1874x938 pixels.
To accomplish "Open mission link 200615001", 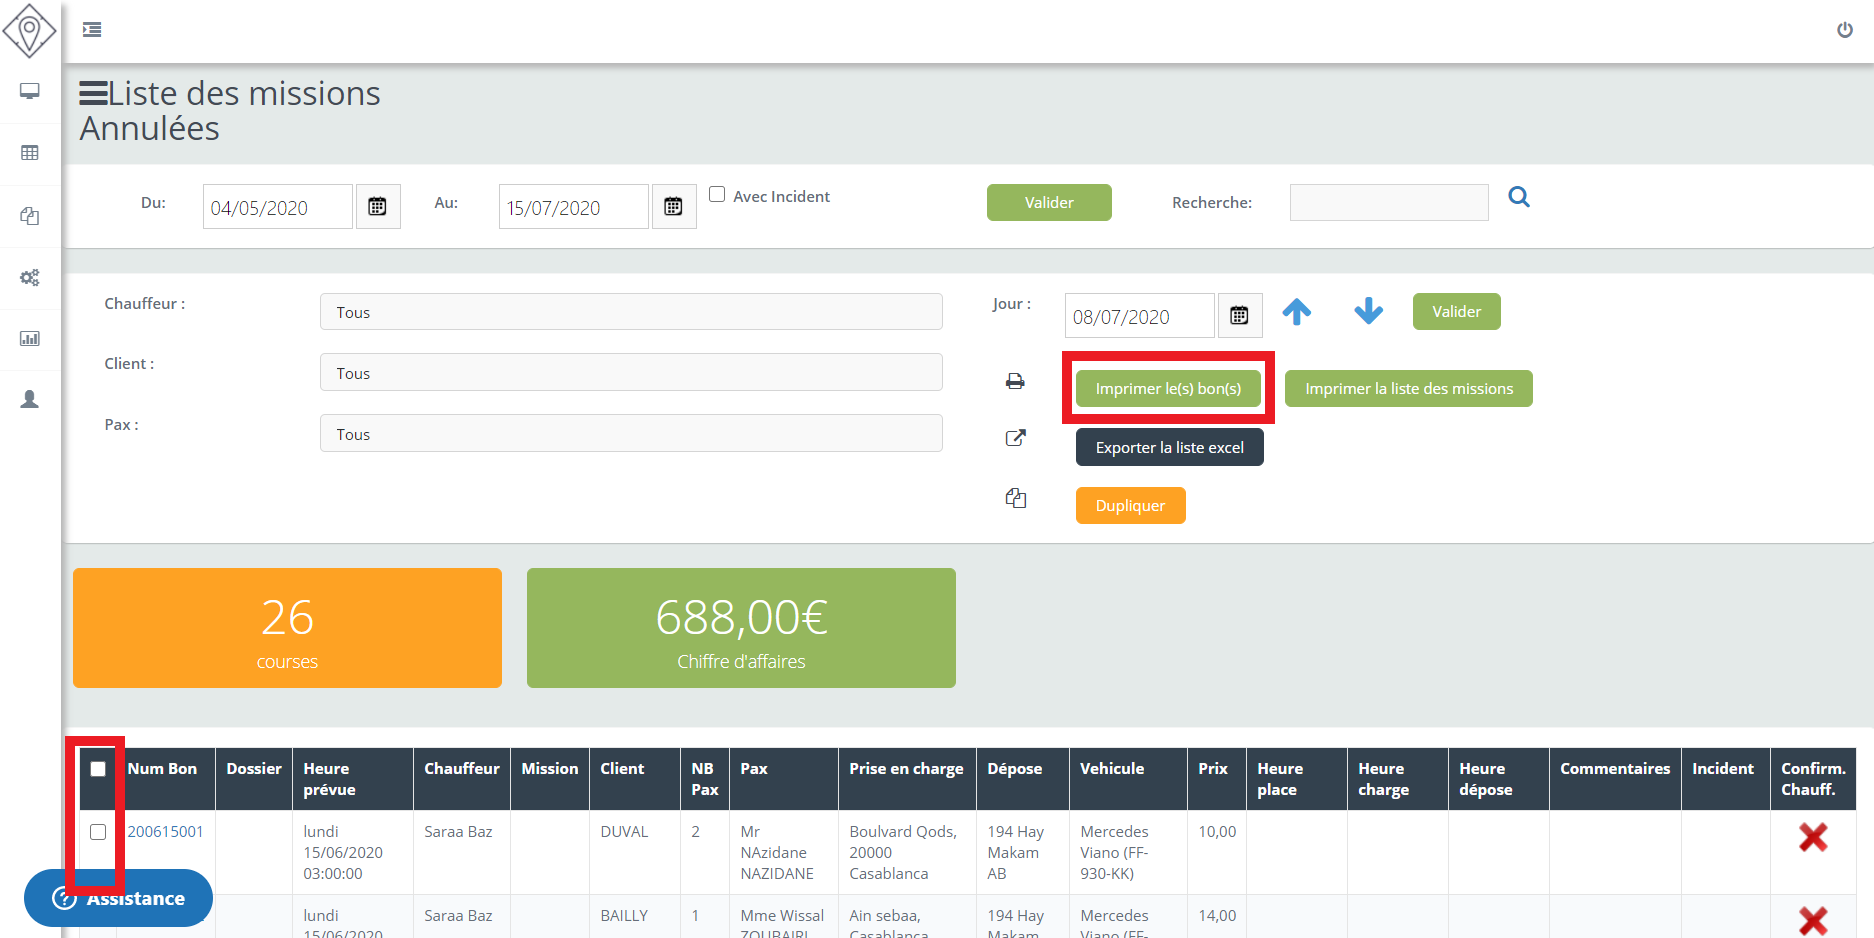I will coord(165,832).
